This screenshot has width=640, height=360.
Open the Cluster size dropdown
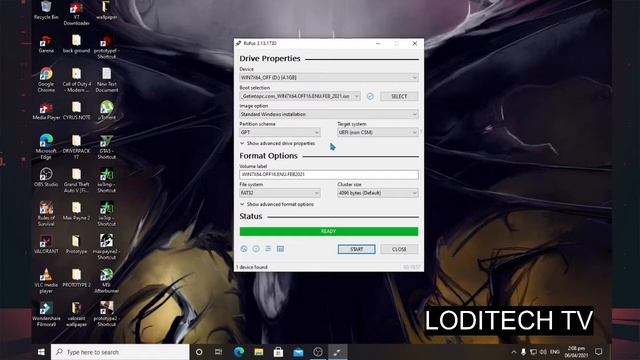(378, 193)
